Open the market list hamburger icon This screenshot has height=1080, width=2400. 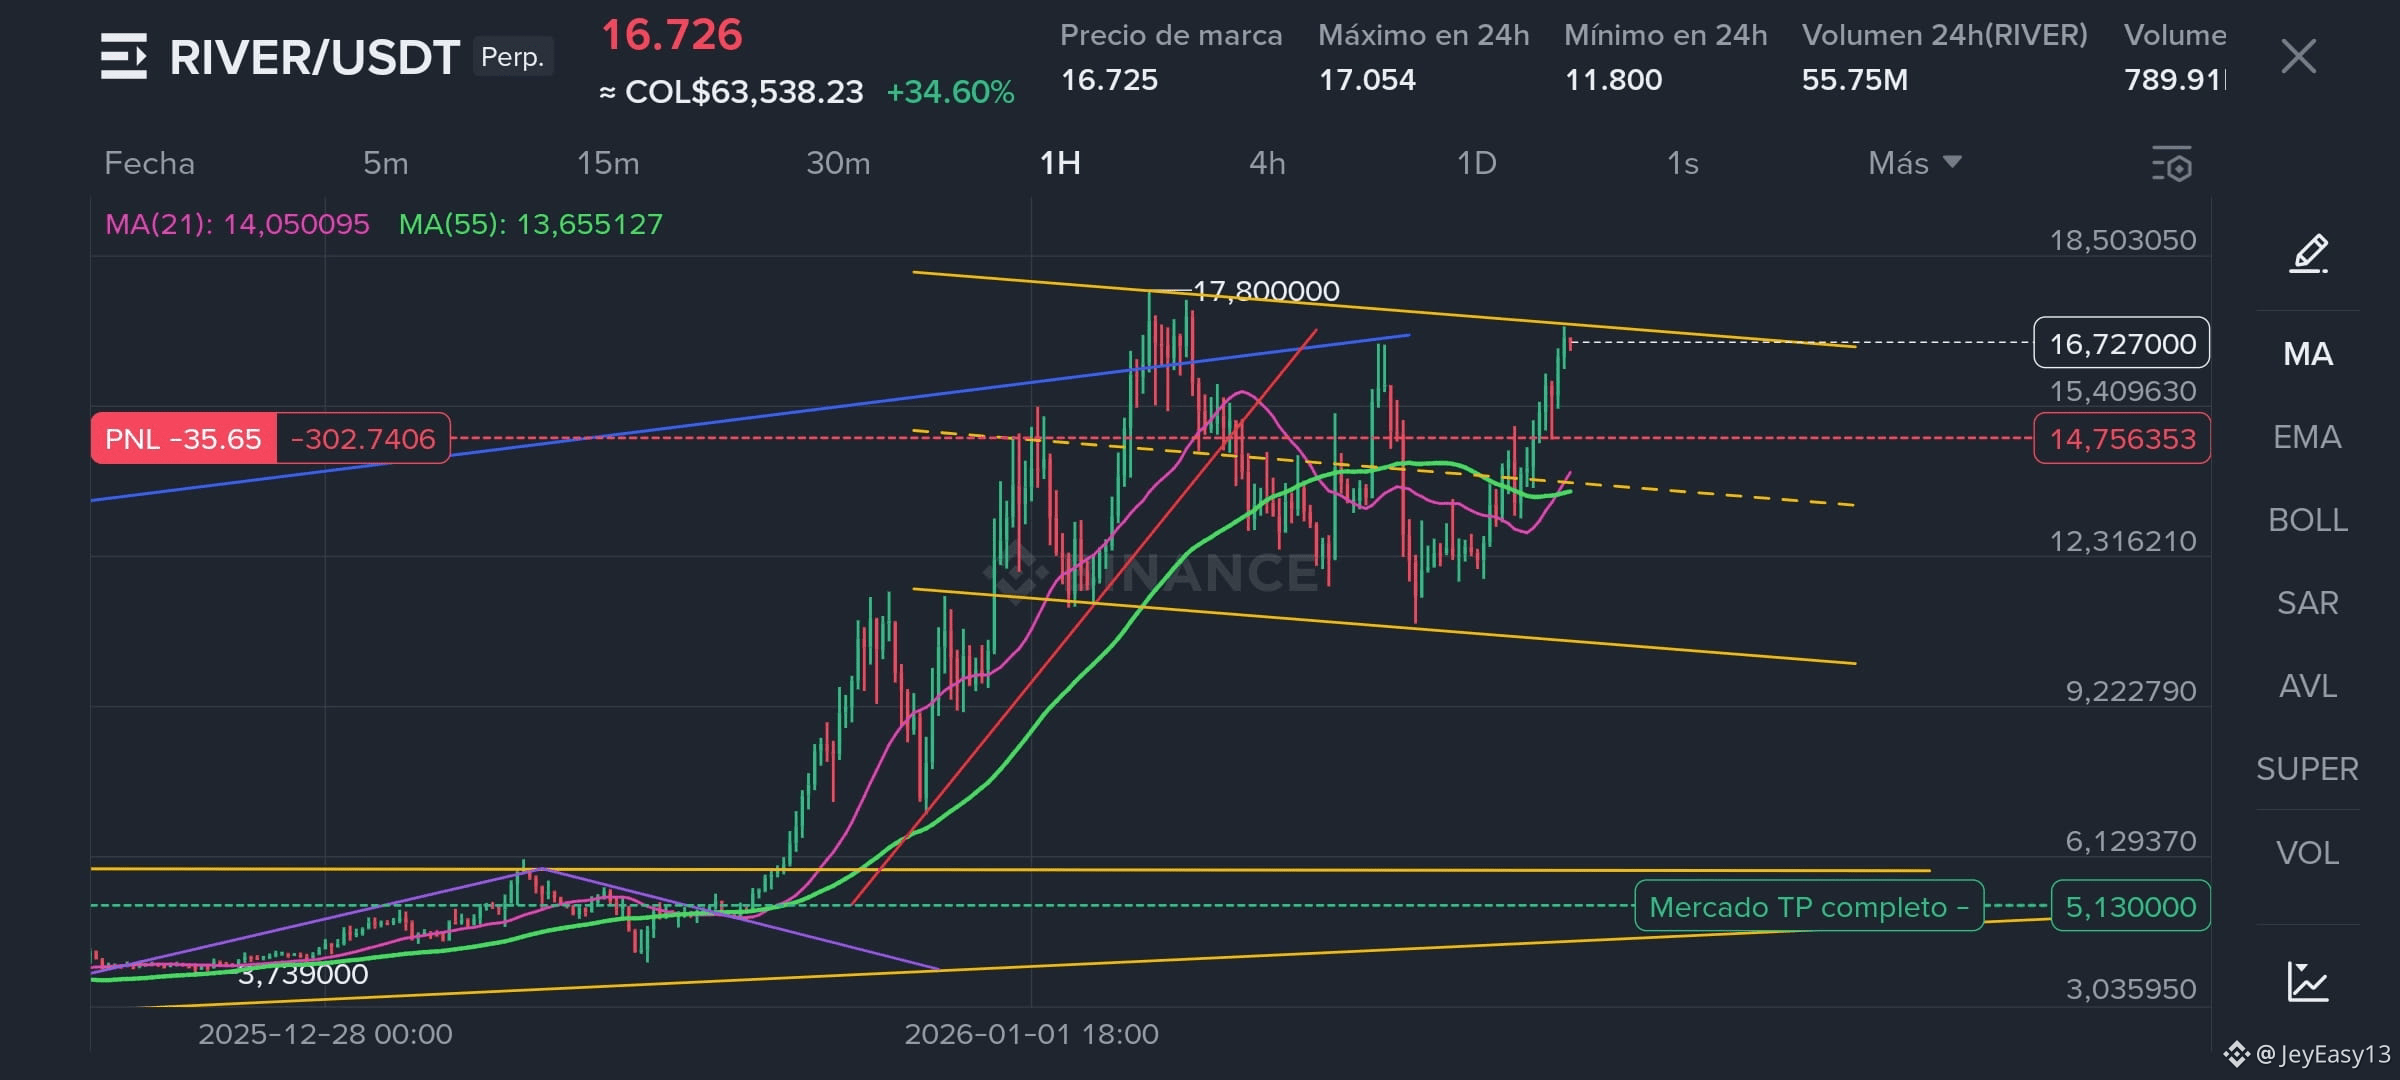(x=124, y=56)
